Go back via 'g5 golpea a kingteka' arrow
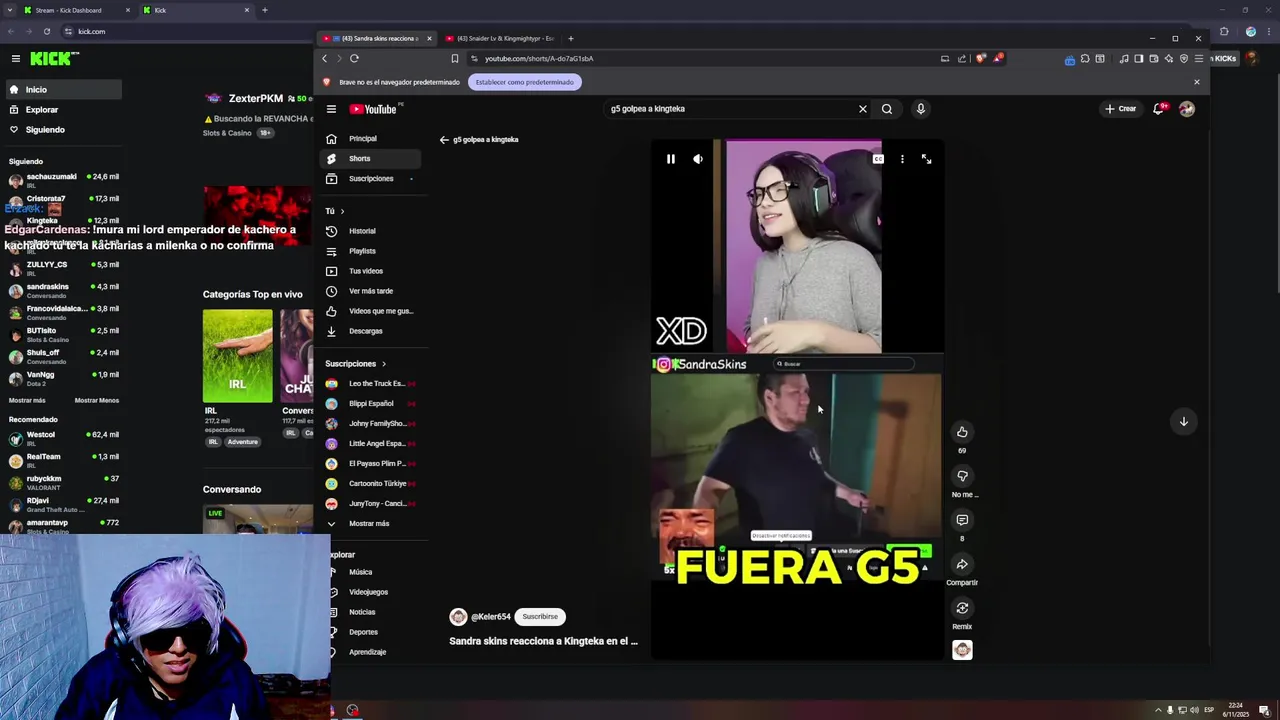1280x720 pixels. 444,140
